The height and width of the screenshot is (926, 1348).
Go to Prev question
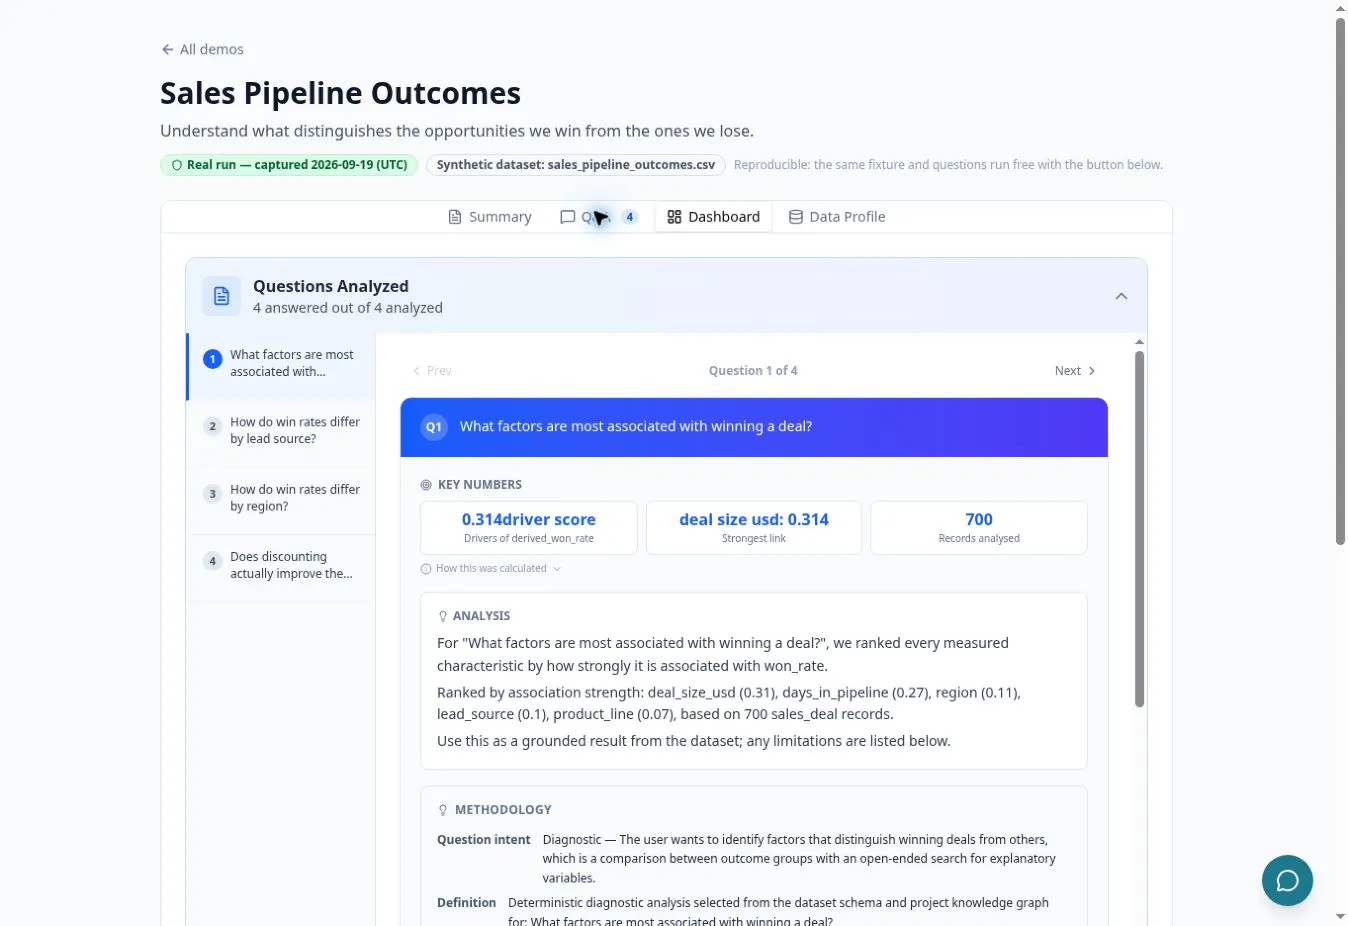click(x=432, y=371)
